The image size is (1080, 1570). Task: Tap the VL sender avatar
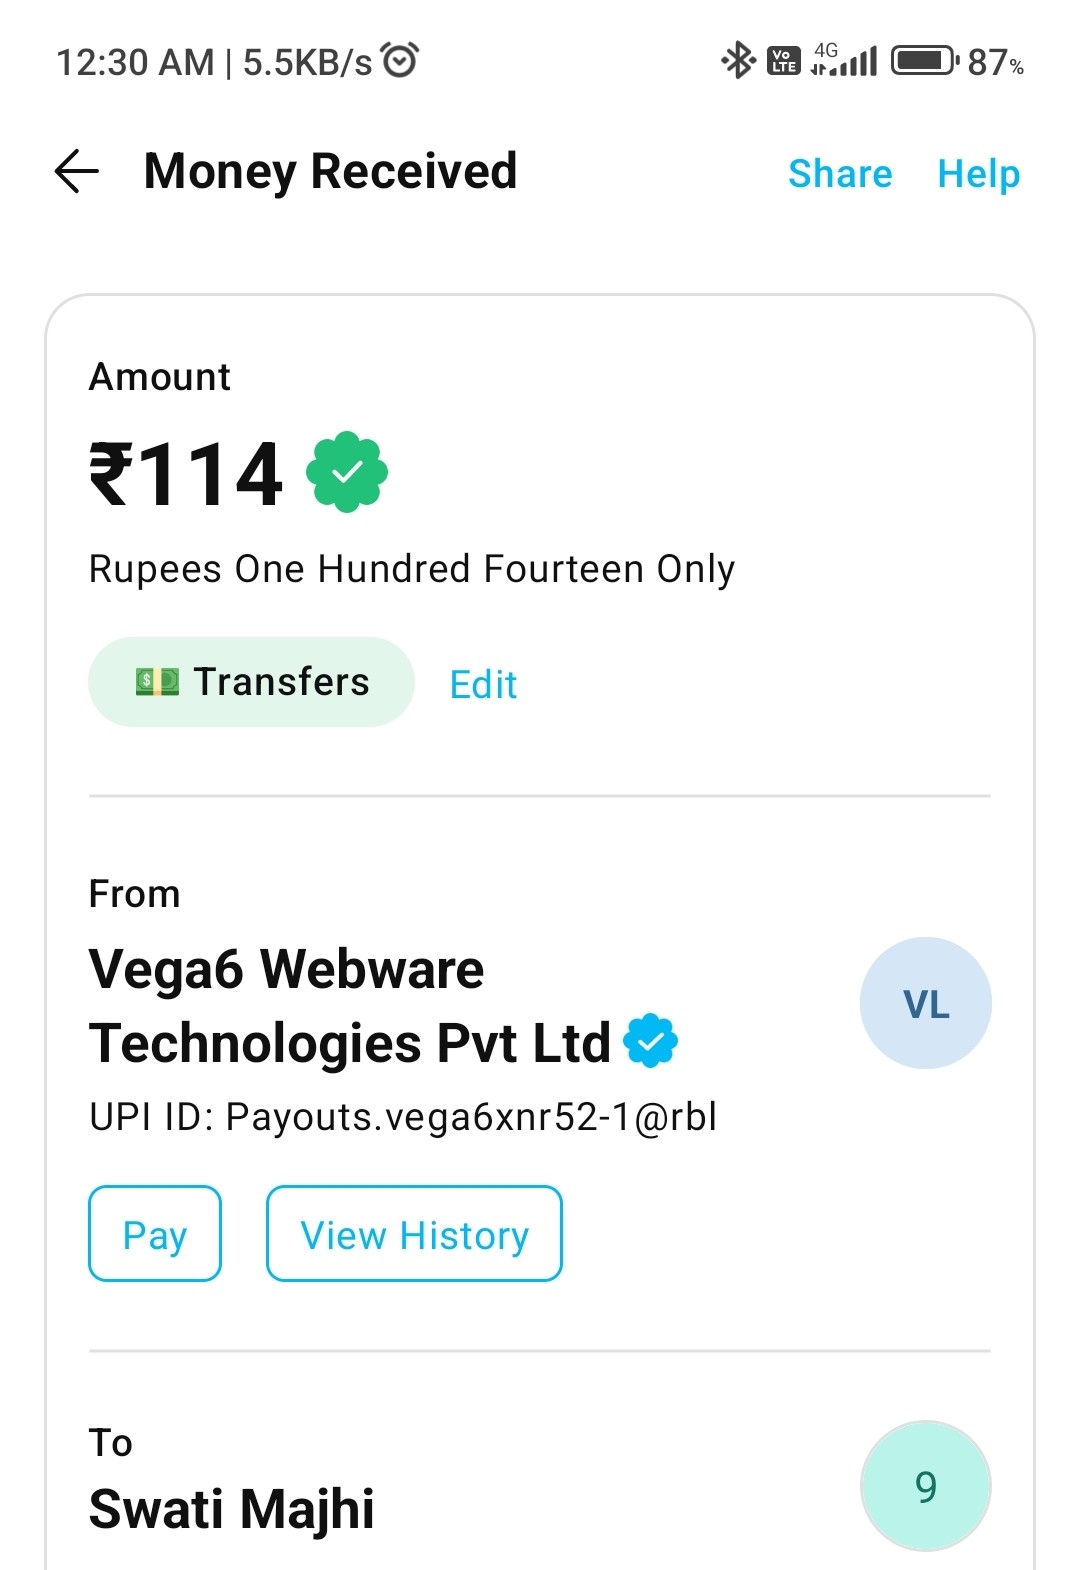pos(925,1003)
